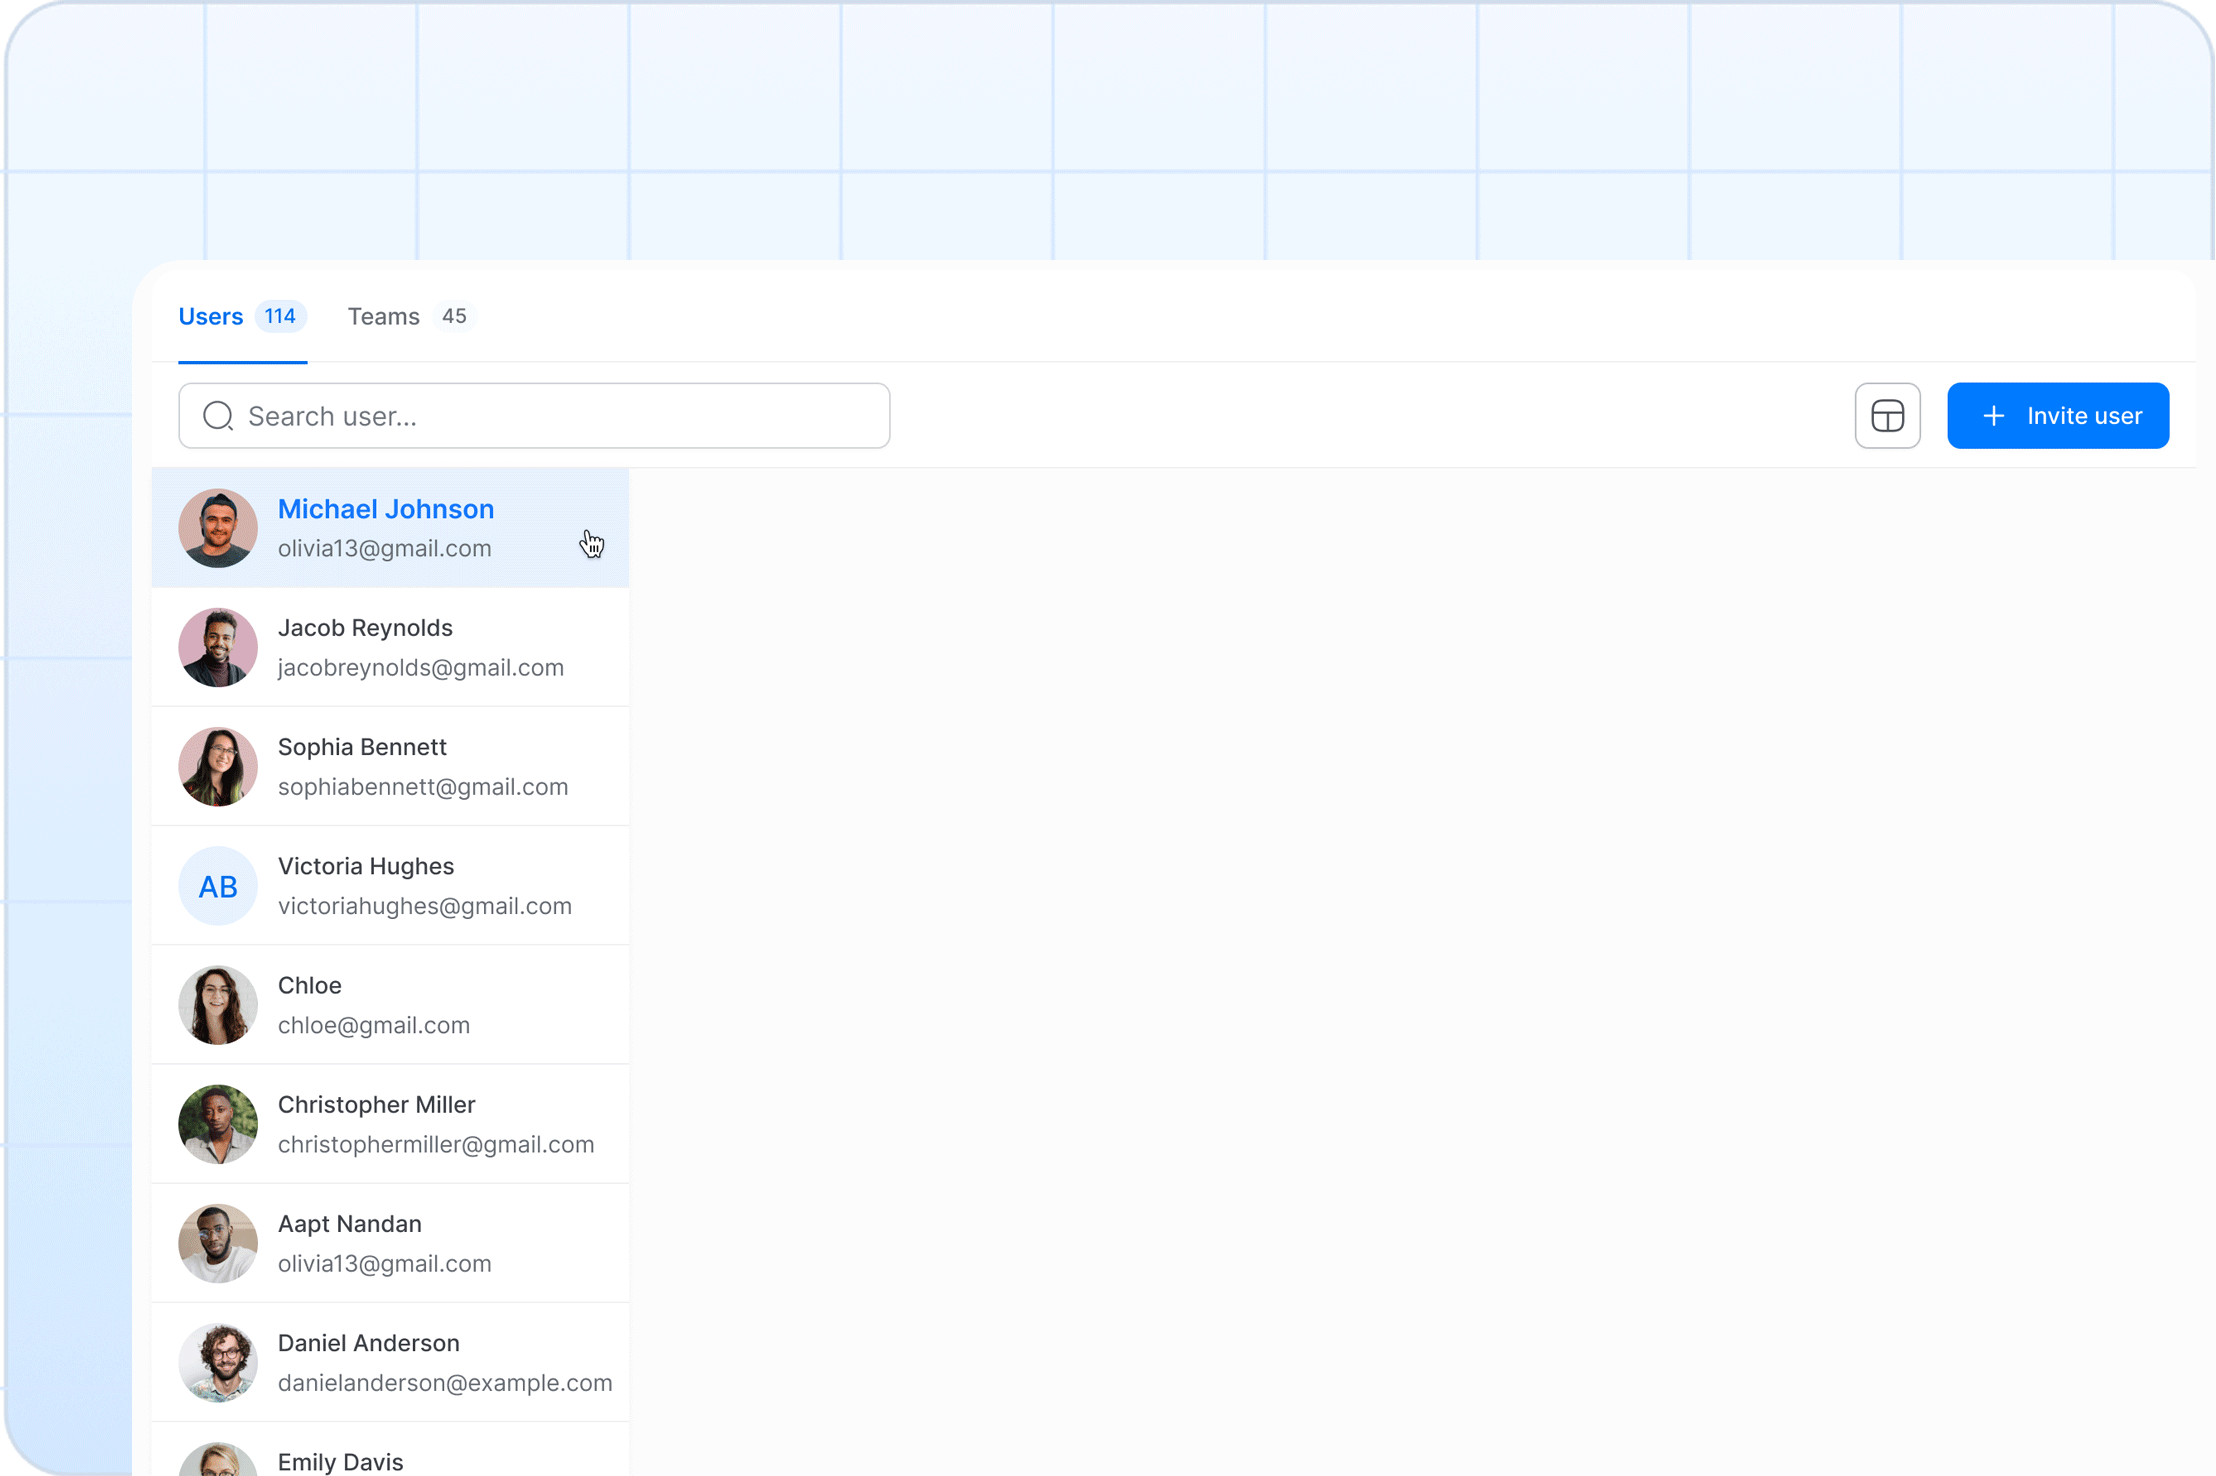Click the sophiabennett@gmail.com email text
The image size is (2216, 1476).
point(423,786)
